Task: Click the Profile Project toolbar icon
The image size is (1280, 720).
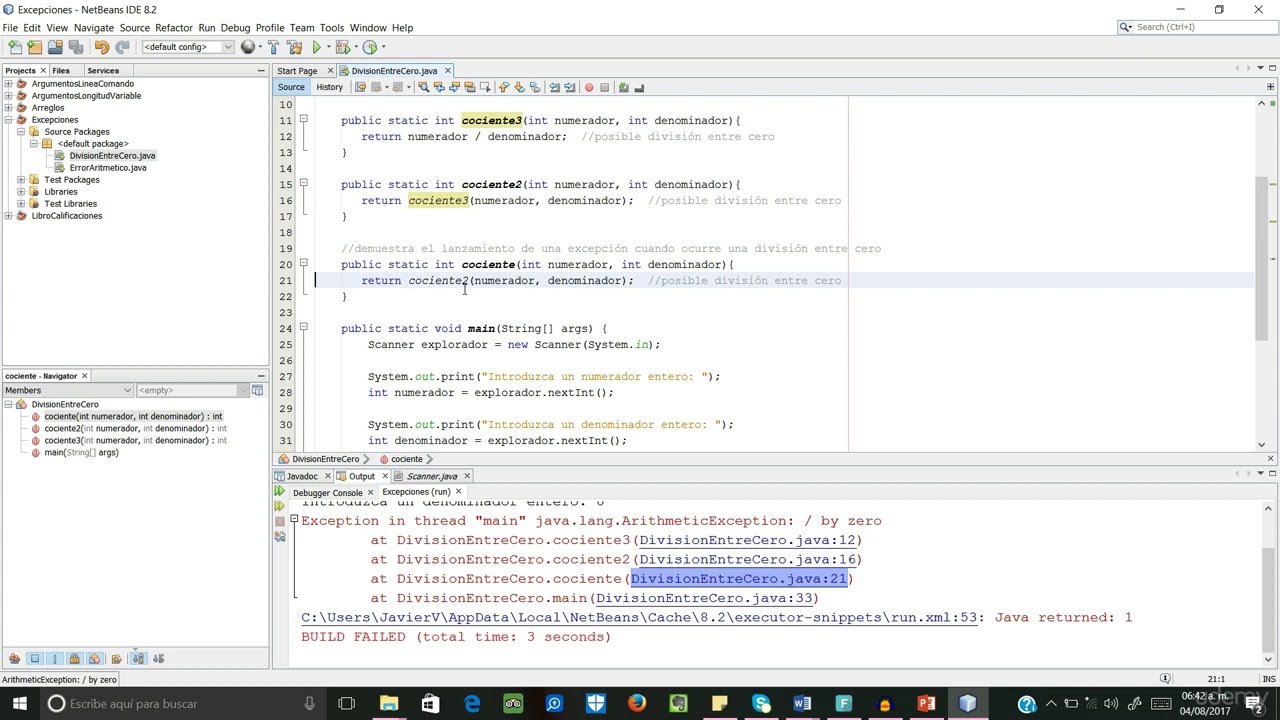Action: click(370, 47)
